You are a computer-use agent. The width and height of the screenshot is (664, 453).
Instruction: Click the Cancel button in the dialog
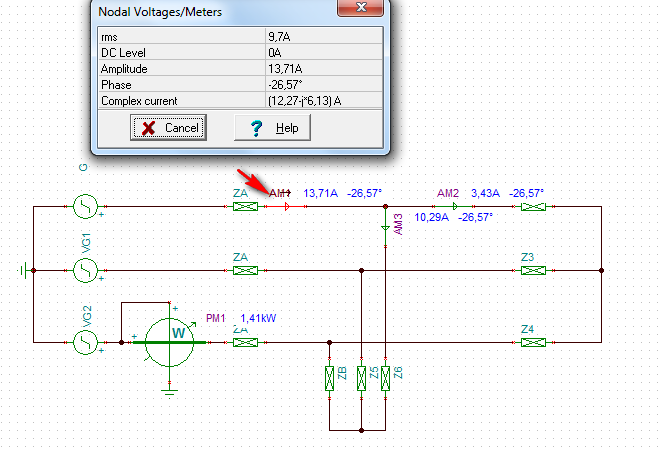167,128
